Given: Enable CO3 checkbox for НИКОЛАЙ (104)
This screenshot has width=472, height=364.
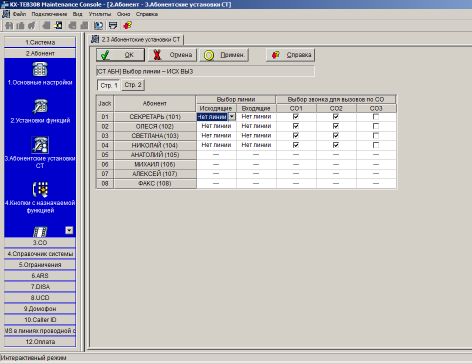Looking at the screenshot, I should (x=376, y=145).
